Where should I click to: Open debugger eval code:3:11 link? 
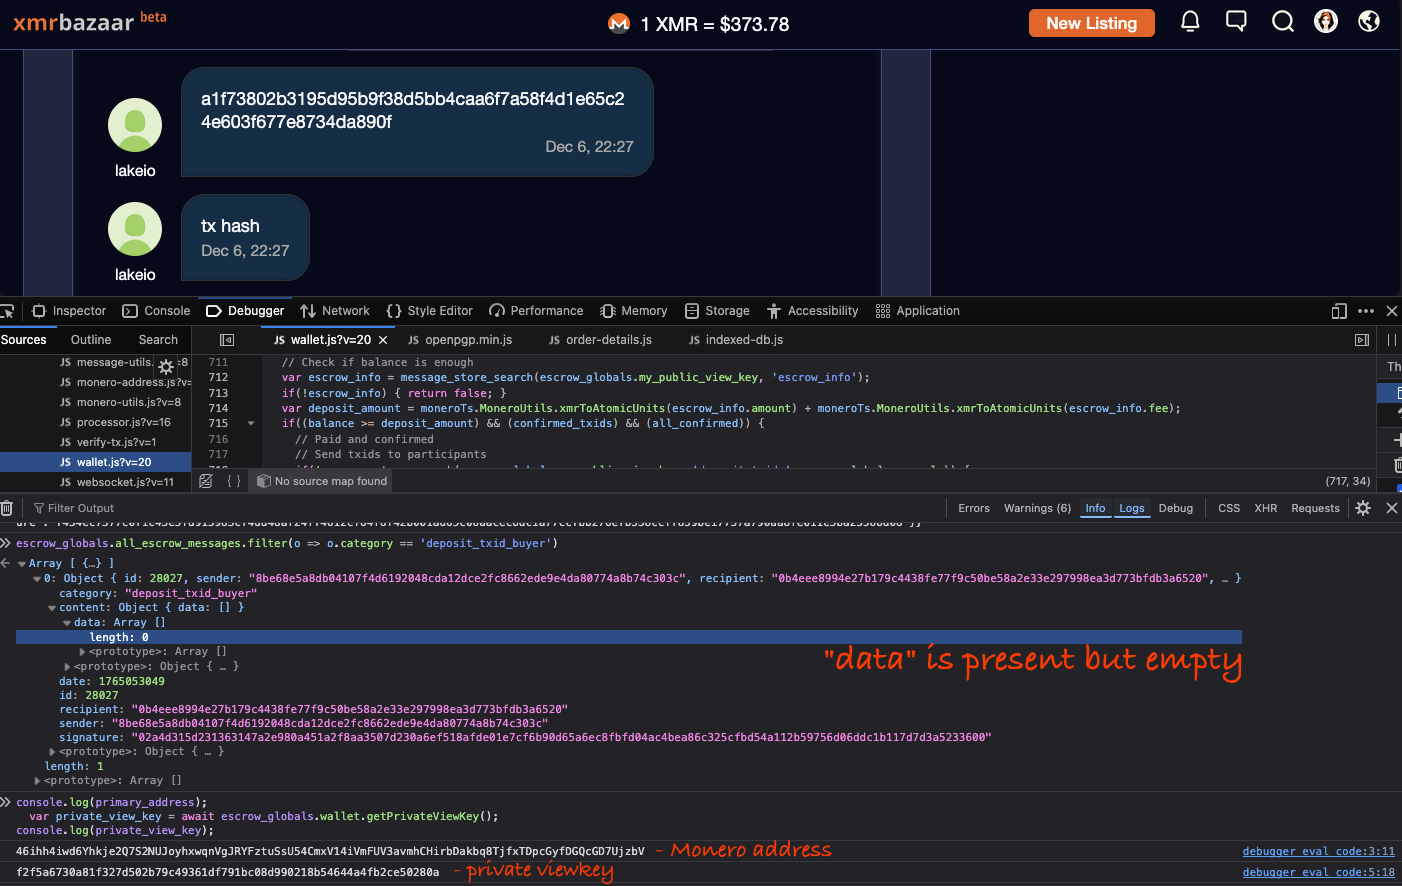click(1318, 852)
